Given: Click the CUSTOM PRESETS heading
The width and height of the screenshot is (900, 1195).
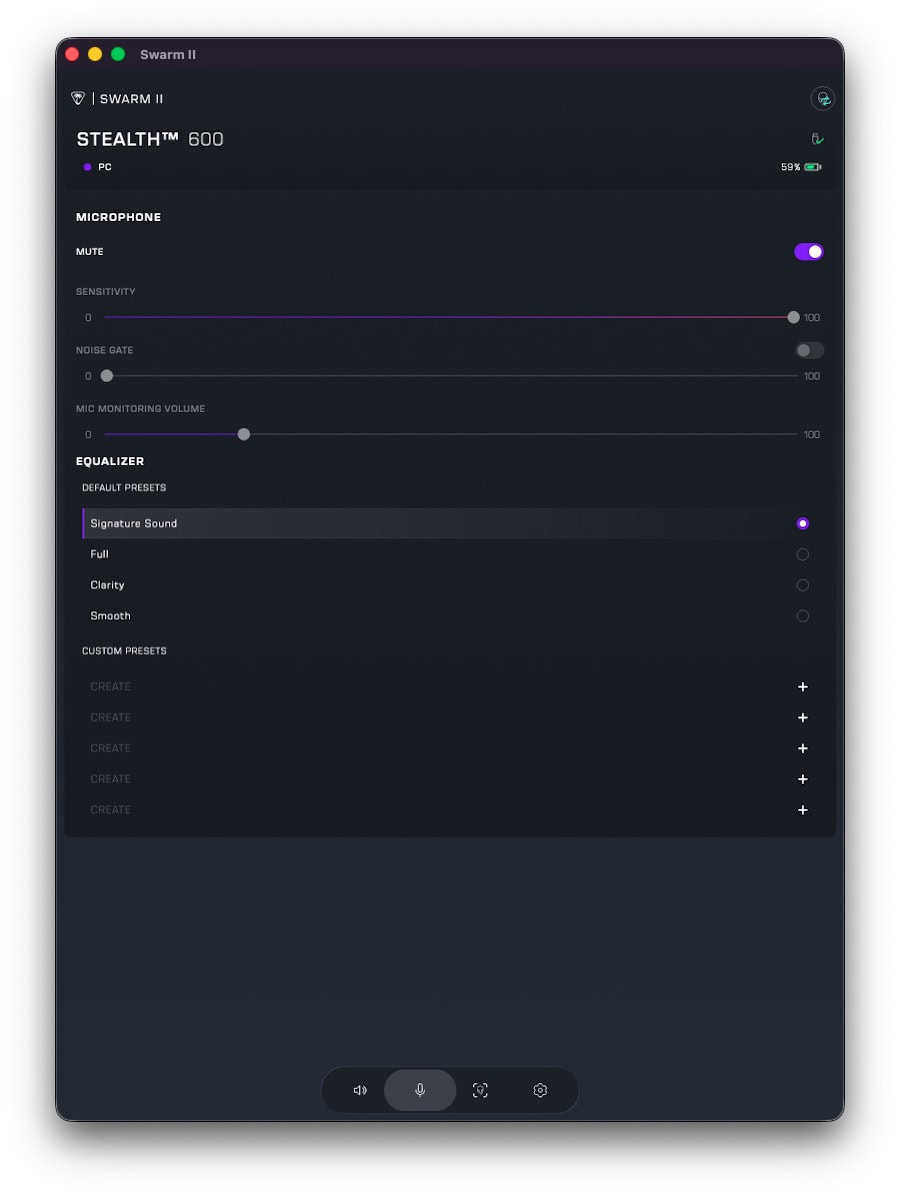Looking at the screenshot, I should pyautogui.click(x=124, y=651).
